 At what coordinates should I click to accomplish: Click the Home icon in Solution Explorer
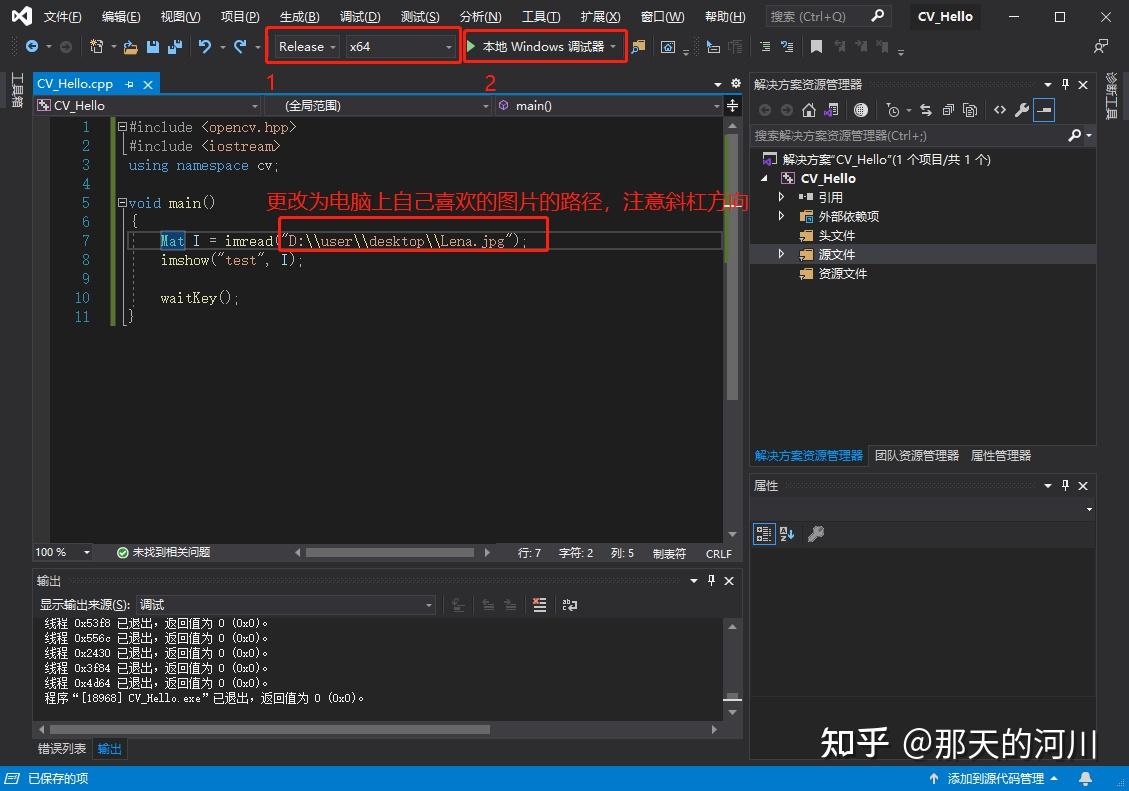(x=809, y=110)
